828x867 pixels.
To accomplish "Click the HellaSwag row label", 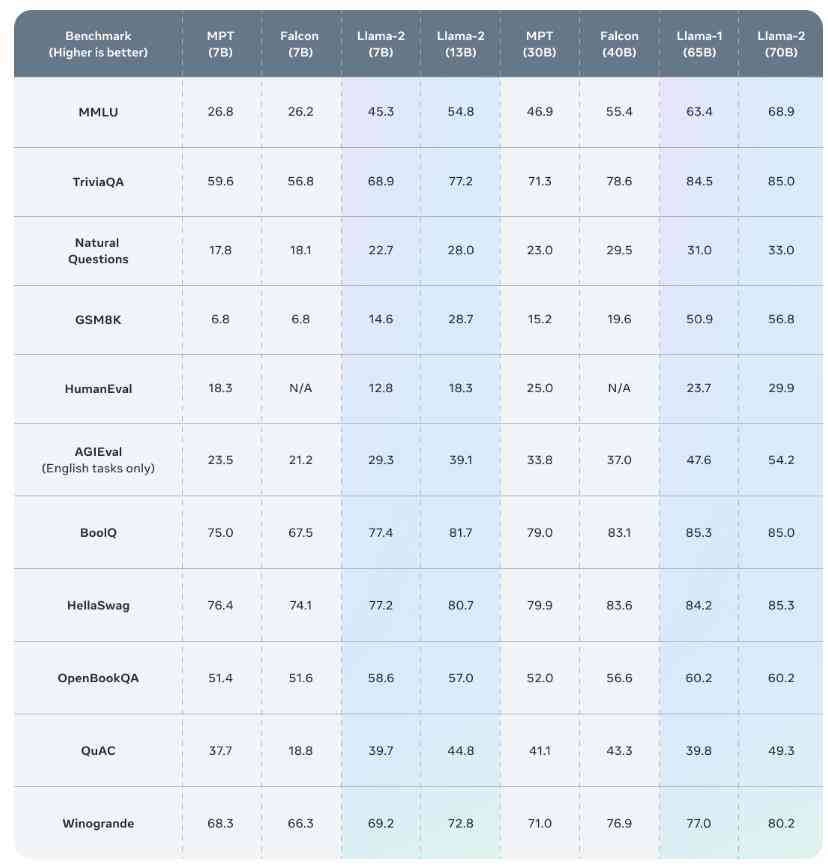I will [x=98, y=605].
